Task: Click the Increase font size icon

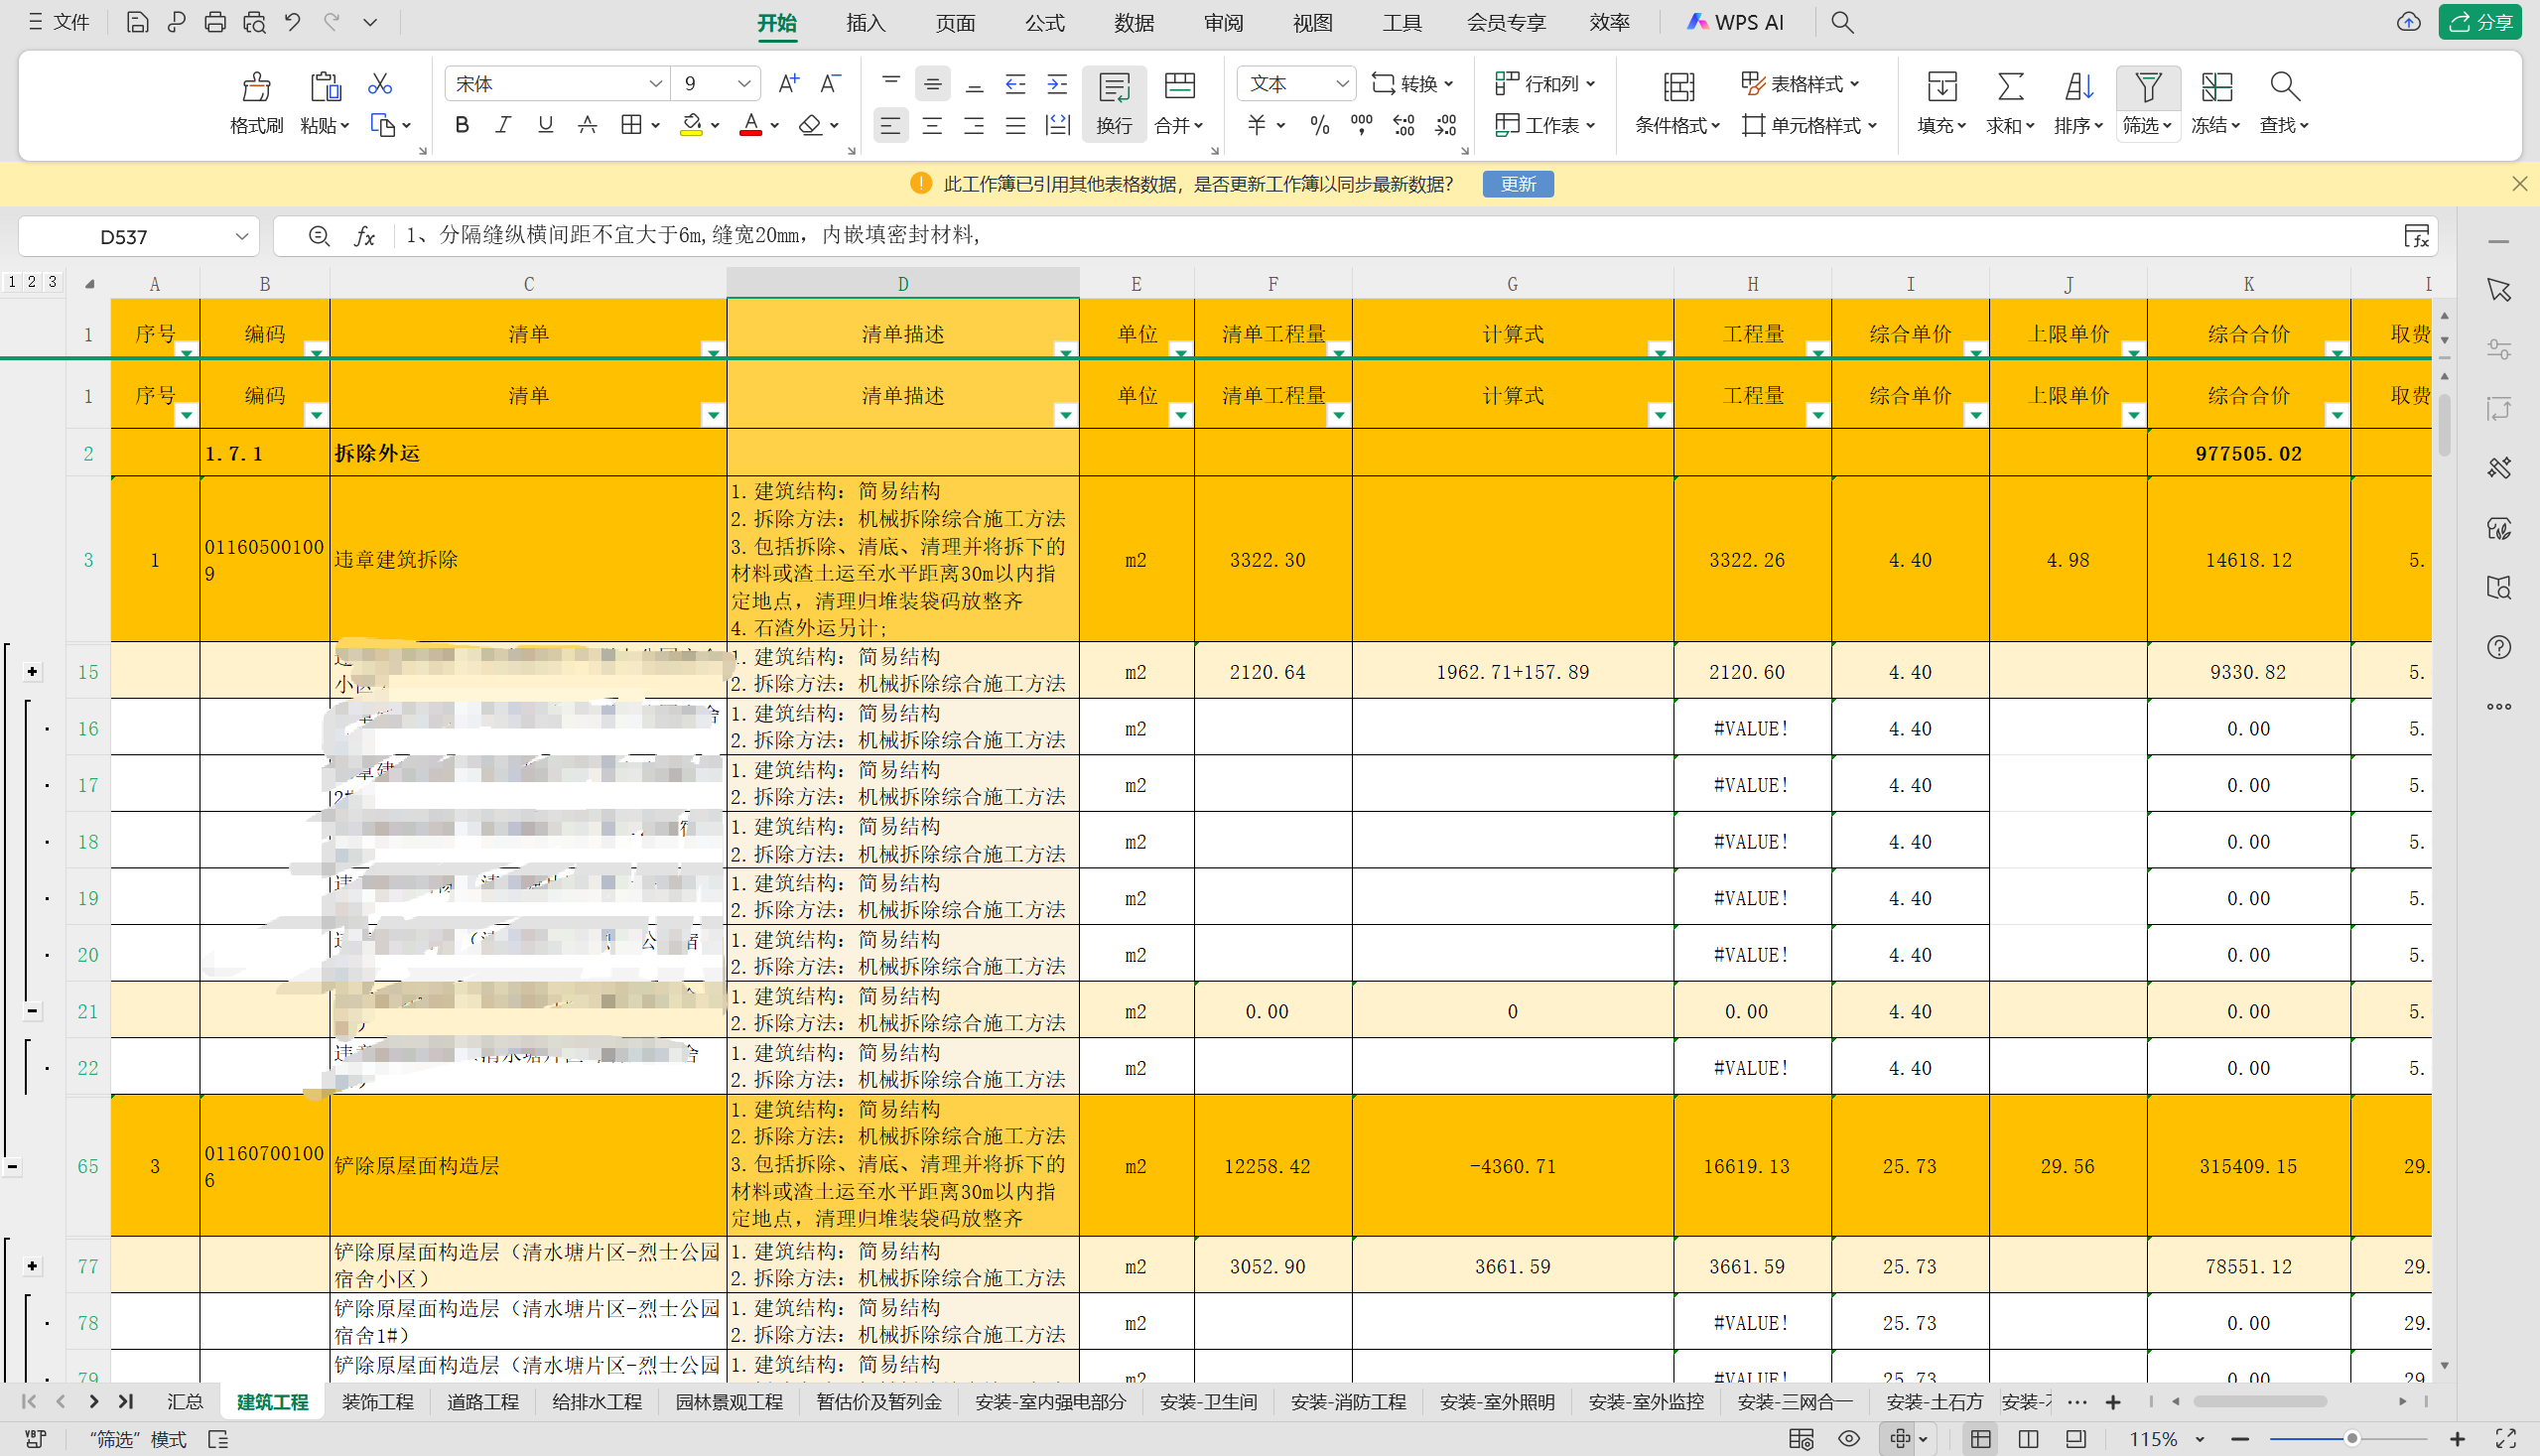Action: [788, 84]
